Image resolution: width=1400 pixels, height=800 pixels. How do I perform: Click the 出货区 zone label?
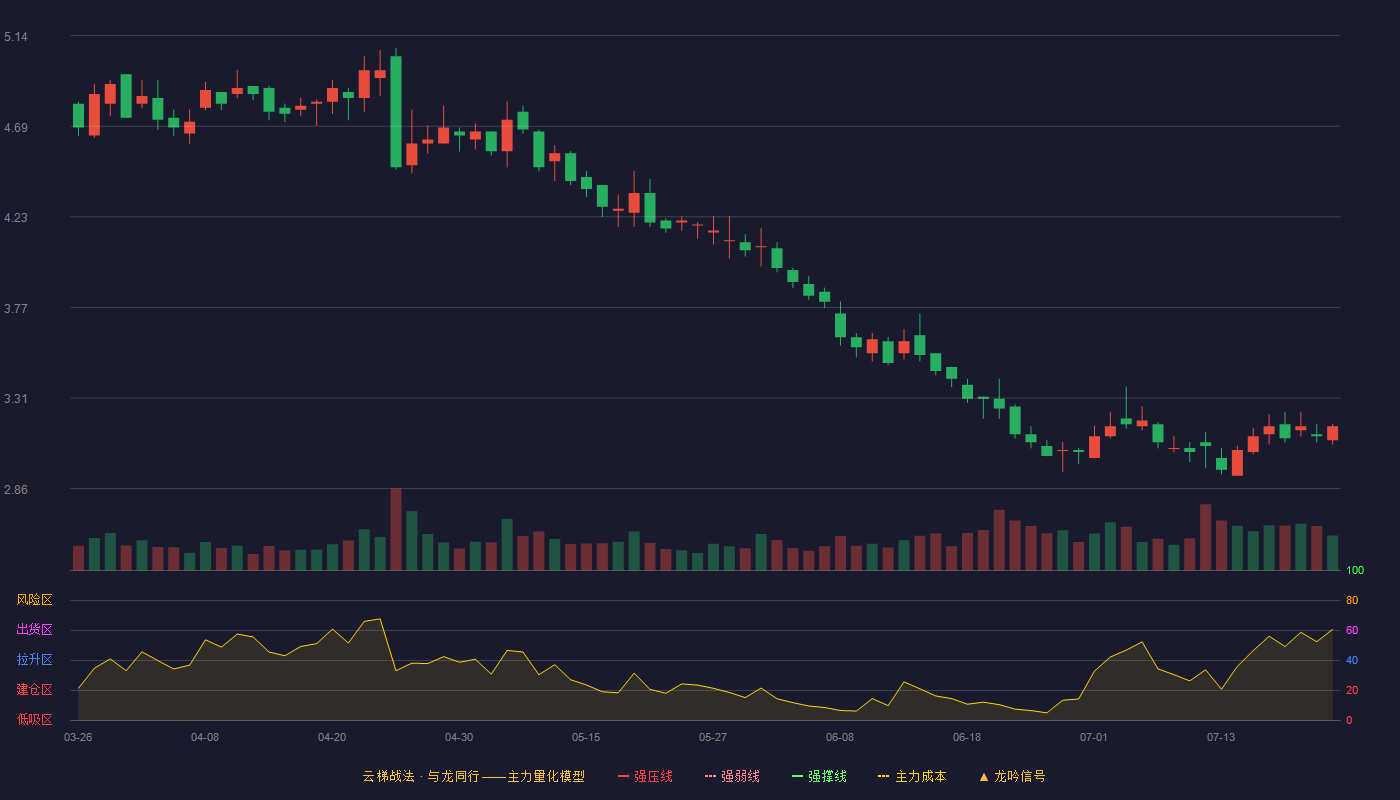tap(35, 630)
